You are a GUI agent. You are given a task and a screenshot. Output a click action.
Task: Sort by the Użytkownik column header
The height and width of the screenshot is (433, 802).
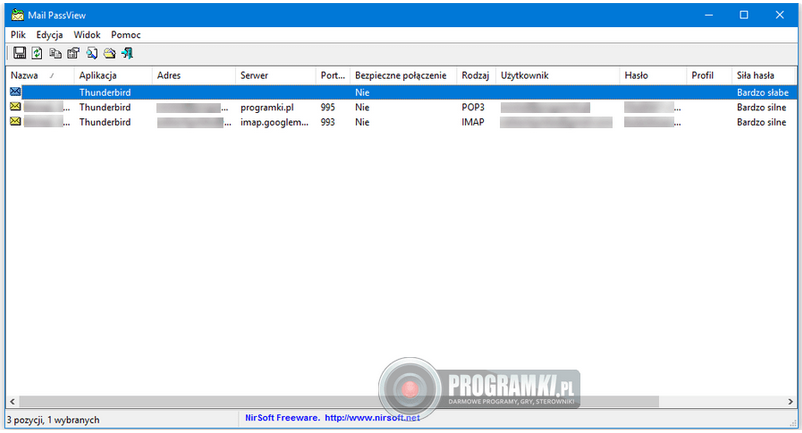(558, 75)
